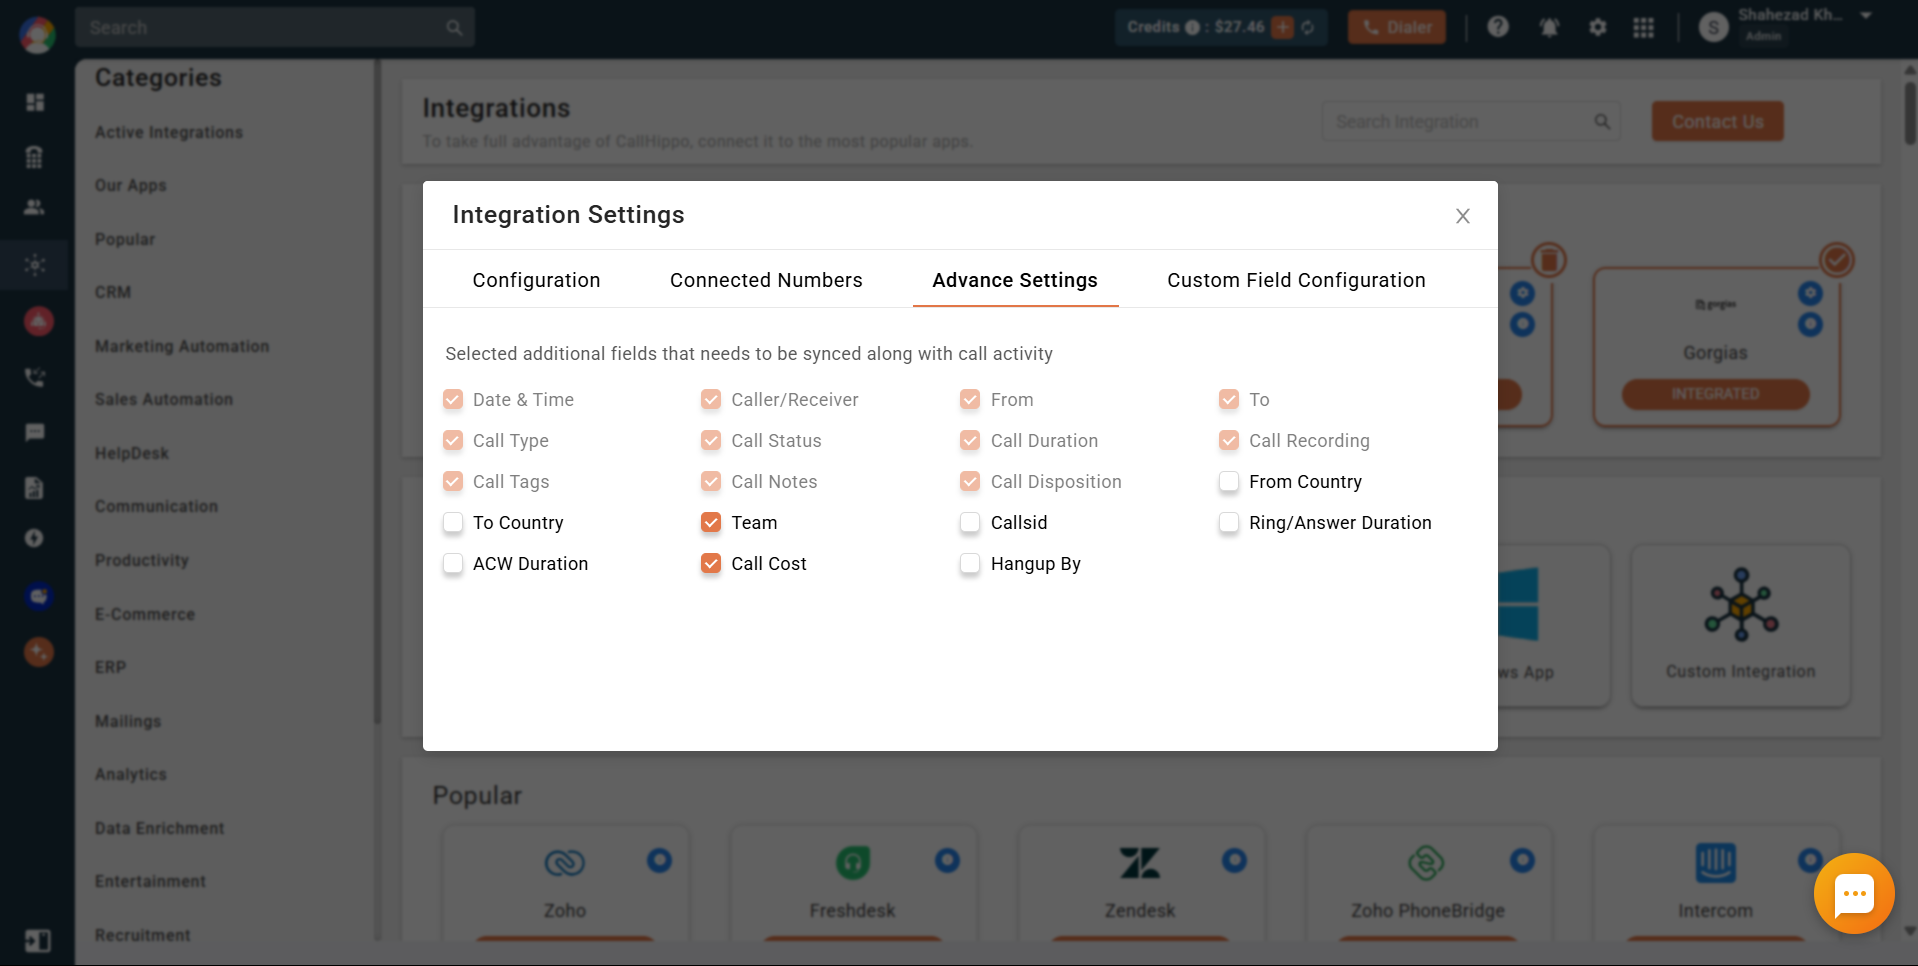
Task: Toggle the Call Type checkbox
Action: 453,441
